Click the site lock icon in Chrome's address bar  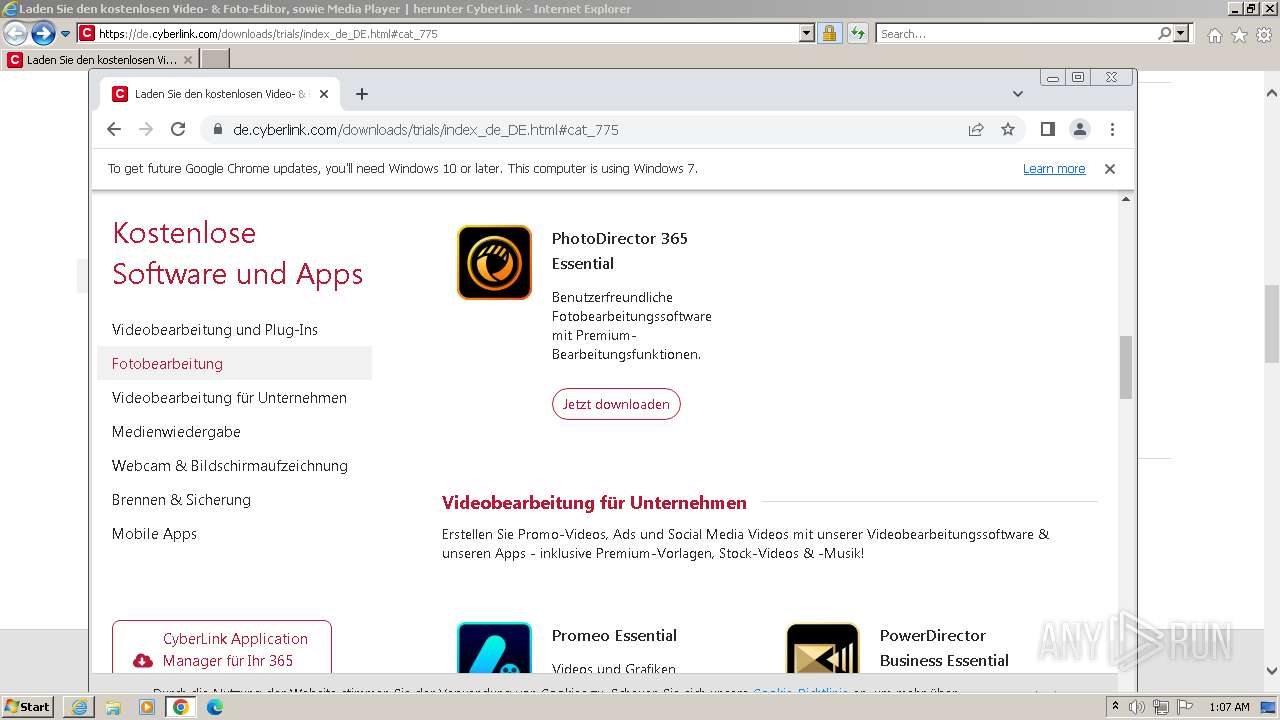pos(217,129)
